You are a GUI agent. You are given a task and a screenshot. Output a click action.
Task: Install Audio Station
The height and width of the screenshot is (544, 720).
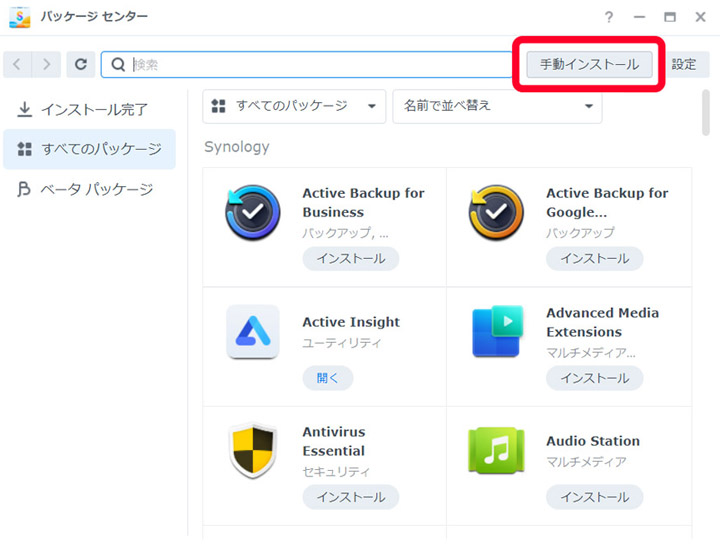click(x=595, y=497)
